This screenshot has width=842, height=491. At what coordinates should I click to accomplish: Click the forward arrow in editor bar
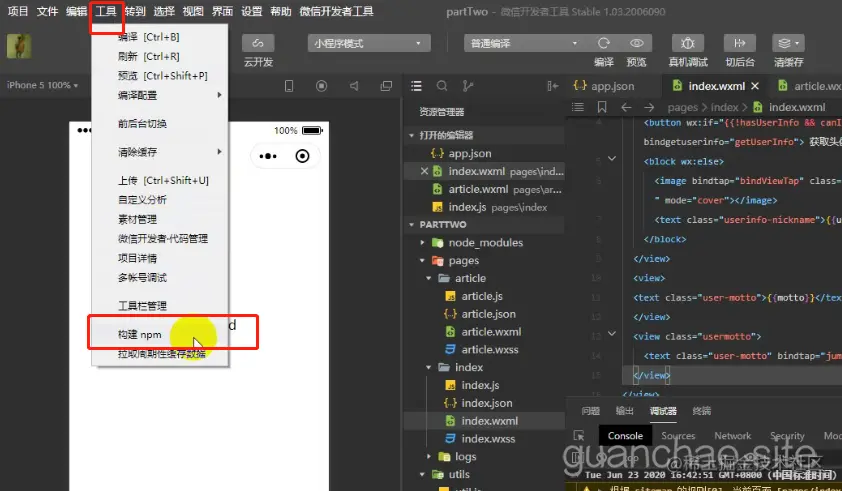649,107
